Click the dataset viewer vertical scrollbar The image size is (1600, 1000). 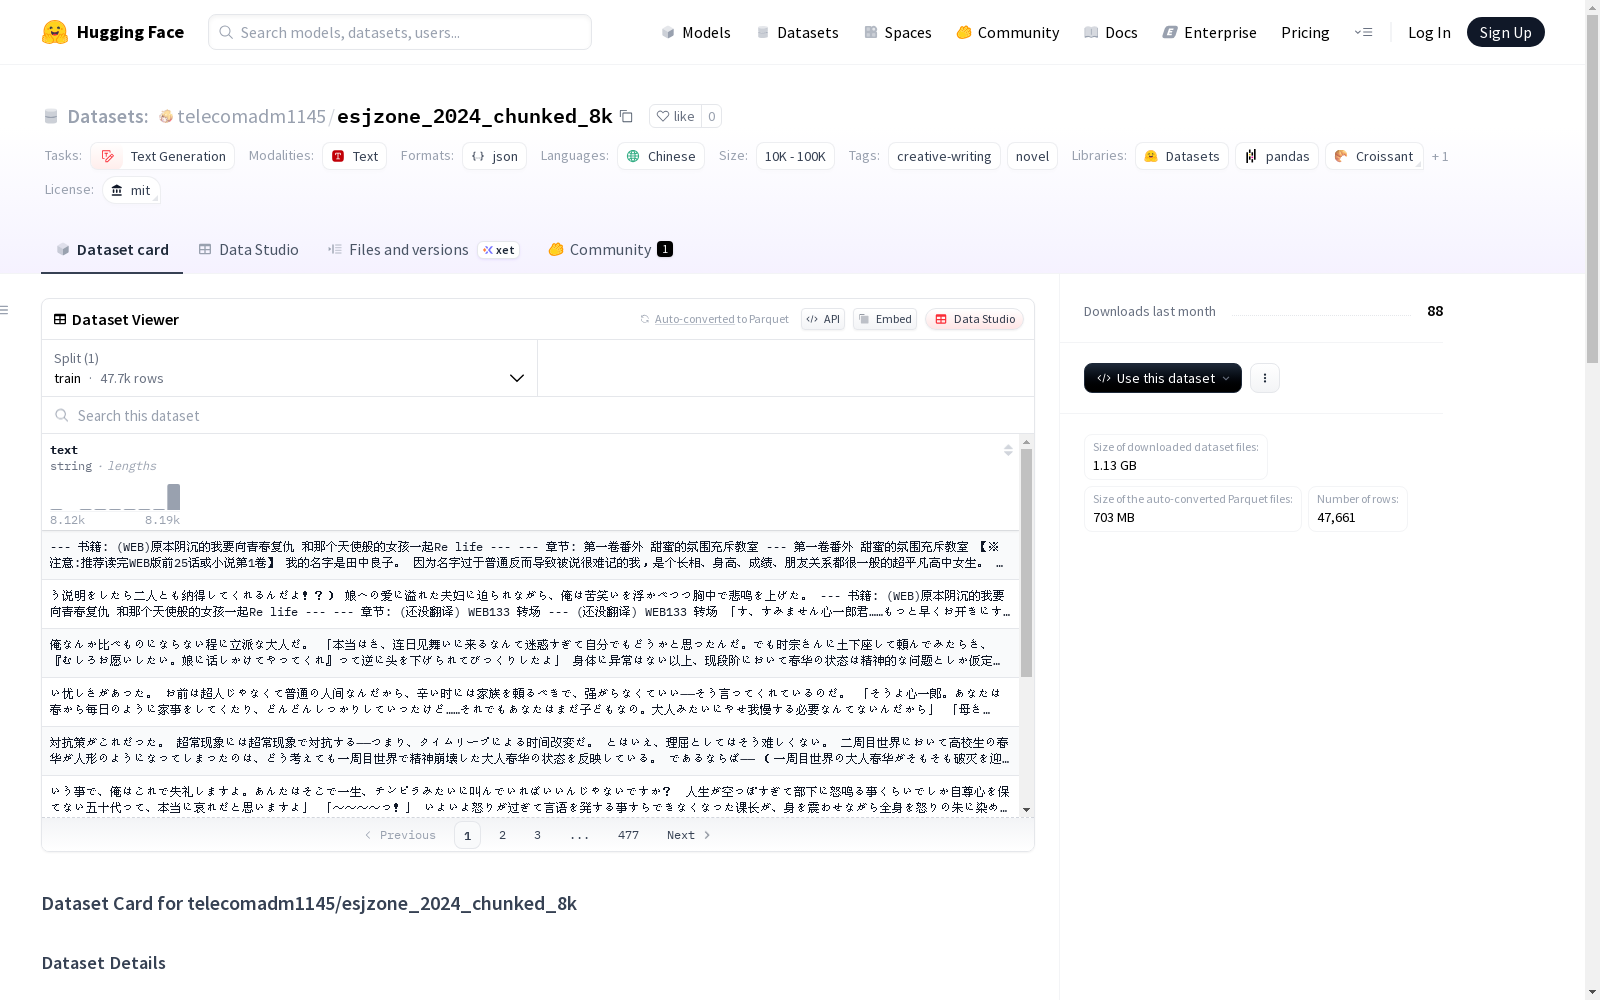tap(1026, 562)
